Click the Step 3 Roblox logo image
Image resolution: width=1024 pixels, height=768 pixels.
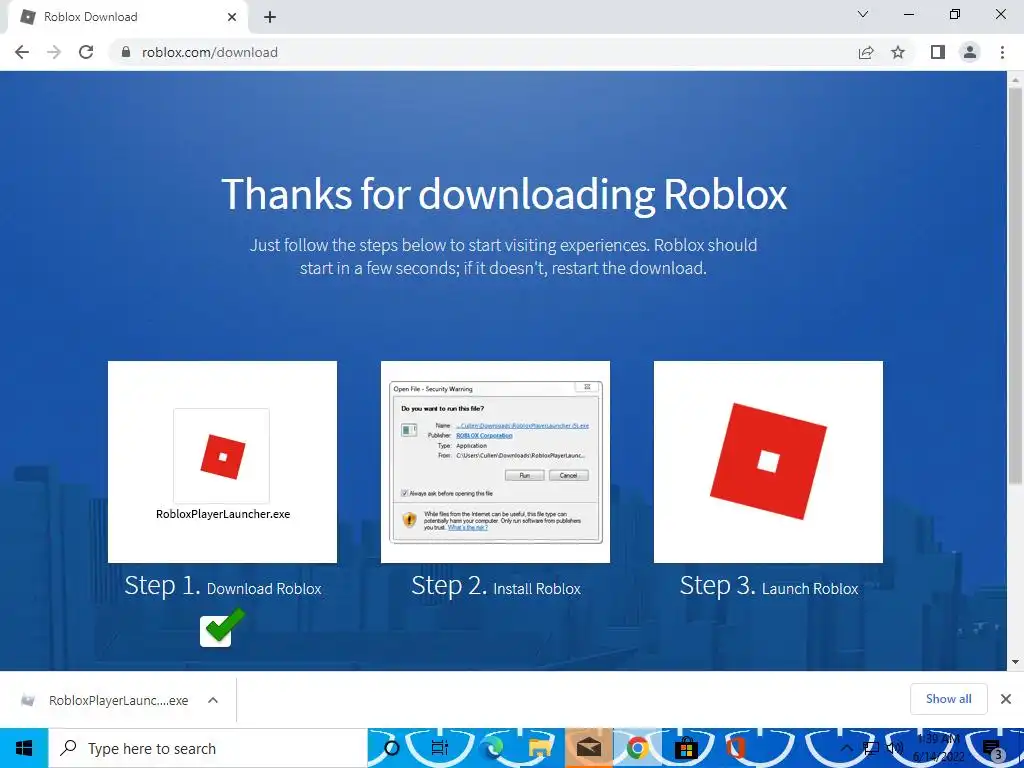click(x=768, y=462)
